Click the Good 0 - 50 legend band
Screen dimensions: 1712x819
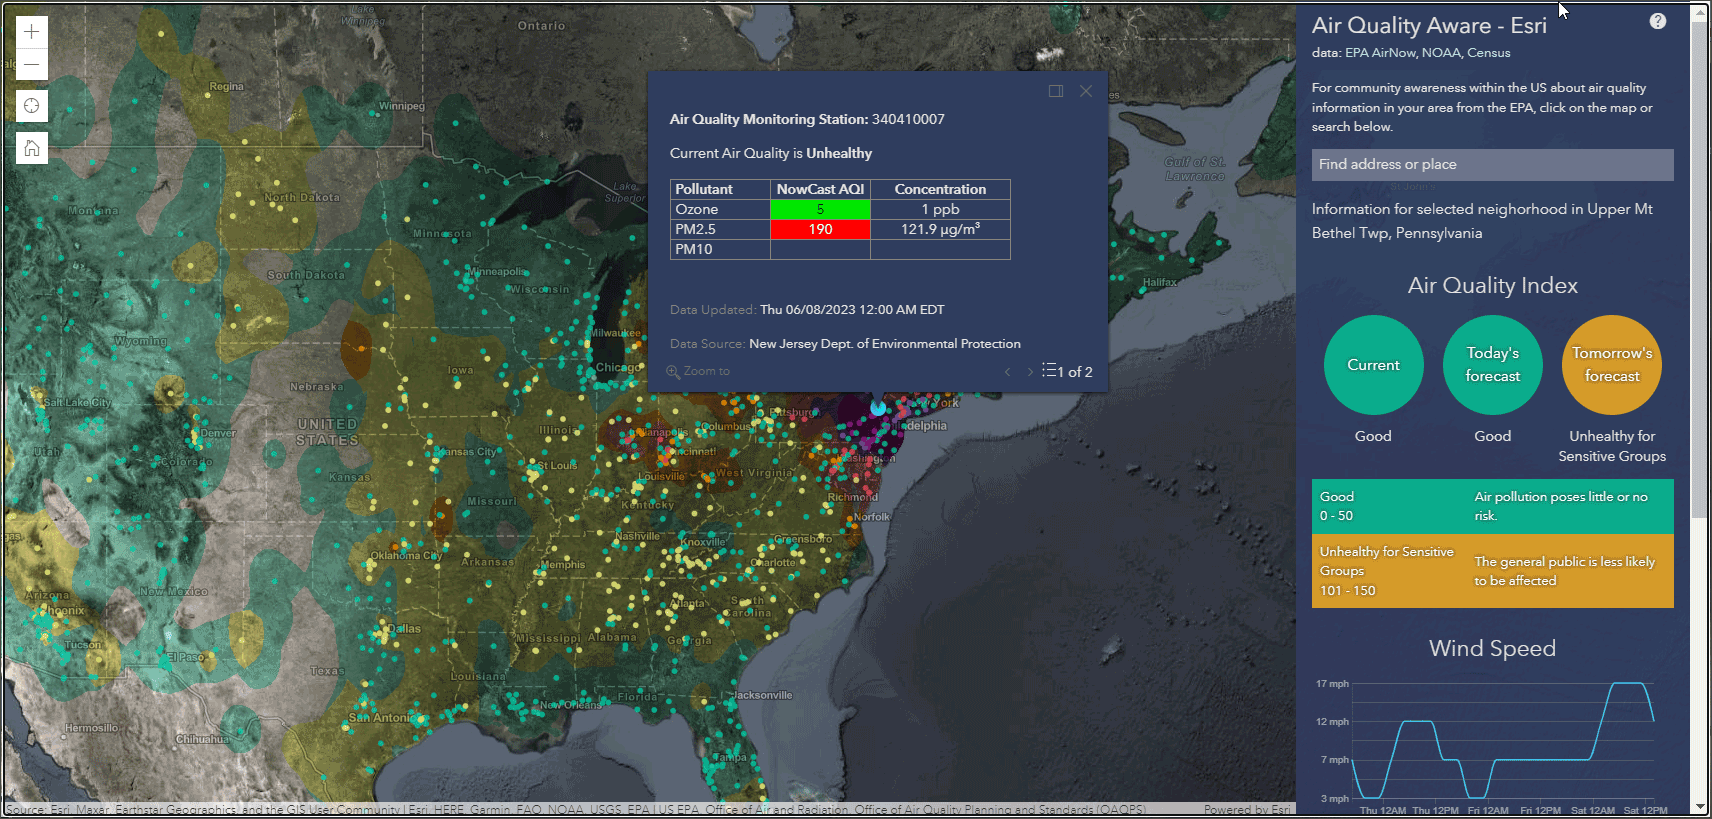click(1492, 506)
